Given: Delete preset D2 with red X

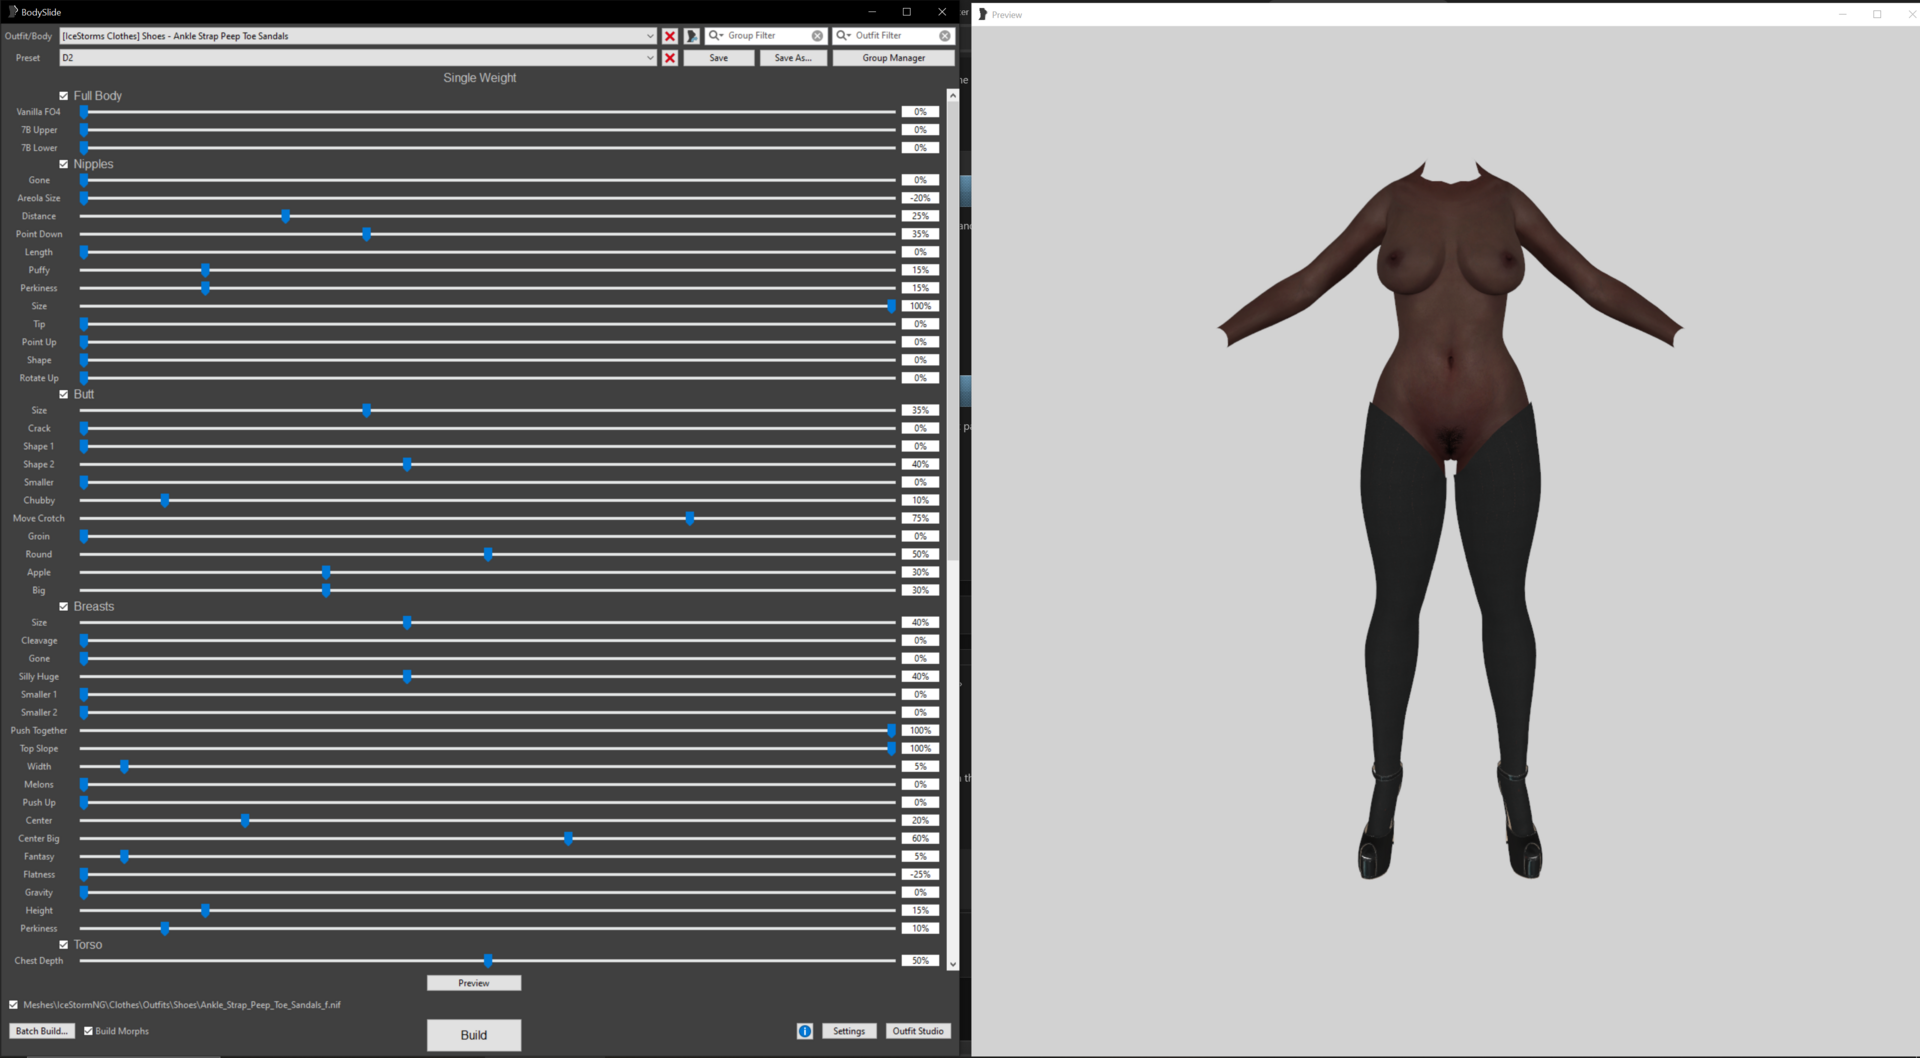Looking at the screenshot, I should [670, 58].
